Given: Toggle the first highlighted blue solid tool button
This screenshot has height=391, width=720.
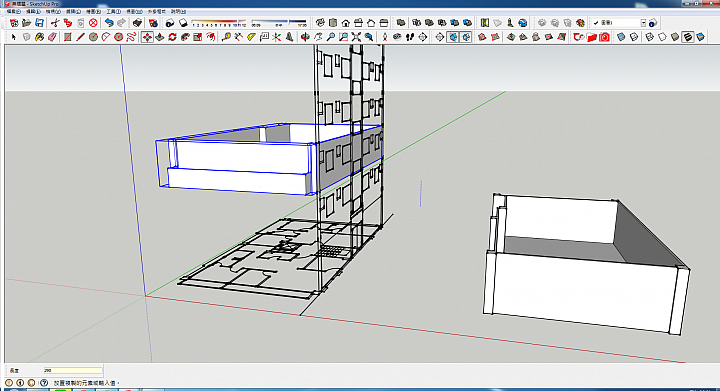Looking at the screenshot, I should pyautogui.click(x=453, y=37).
